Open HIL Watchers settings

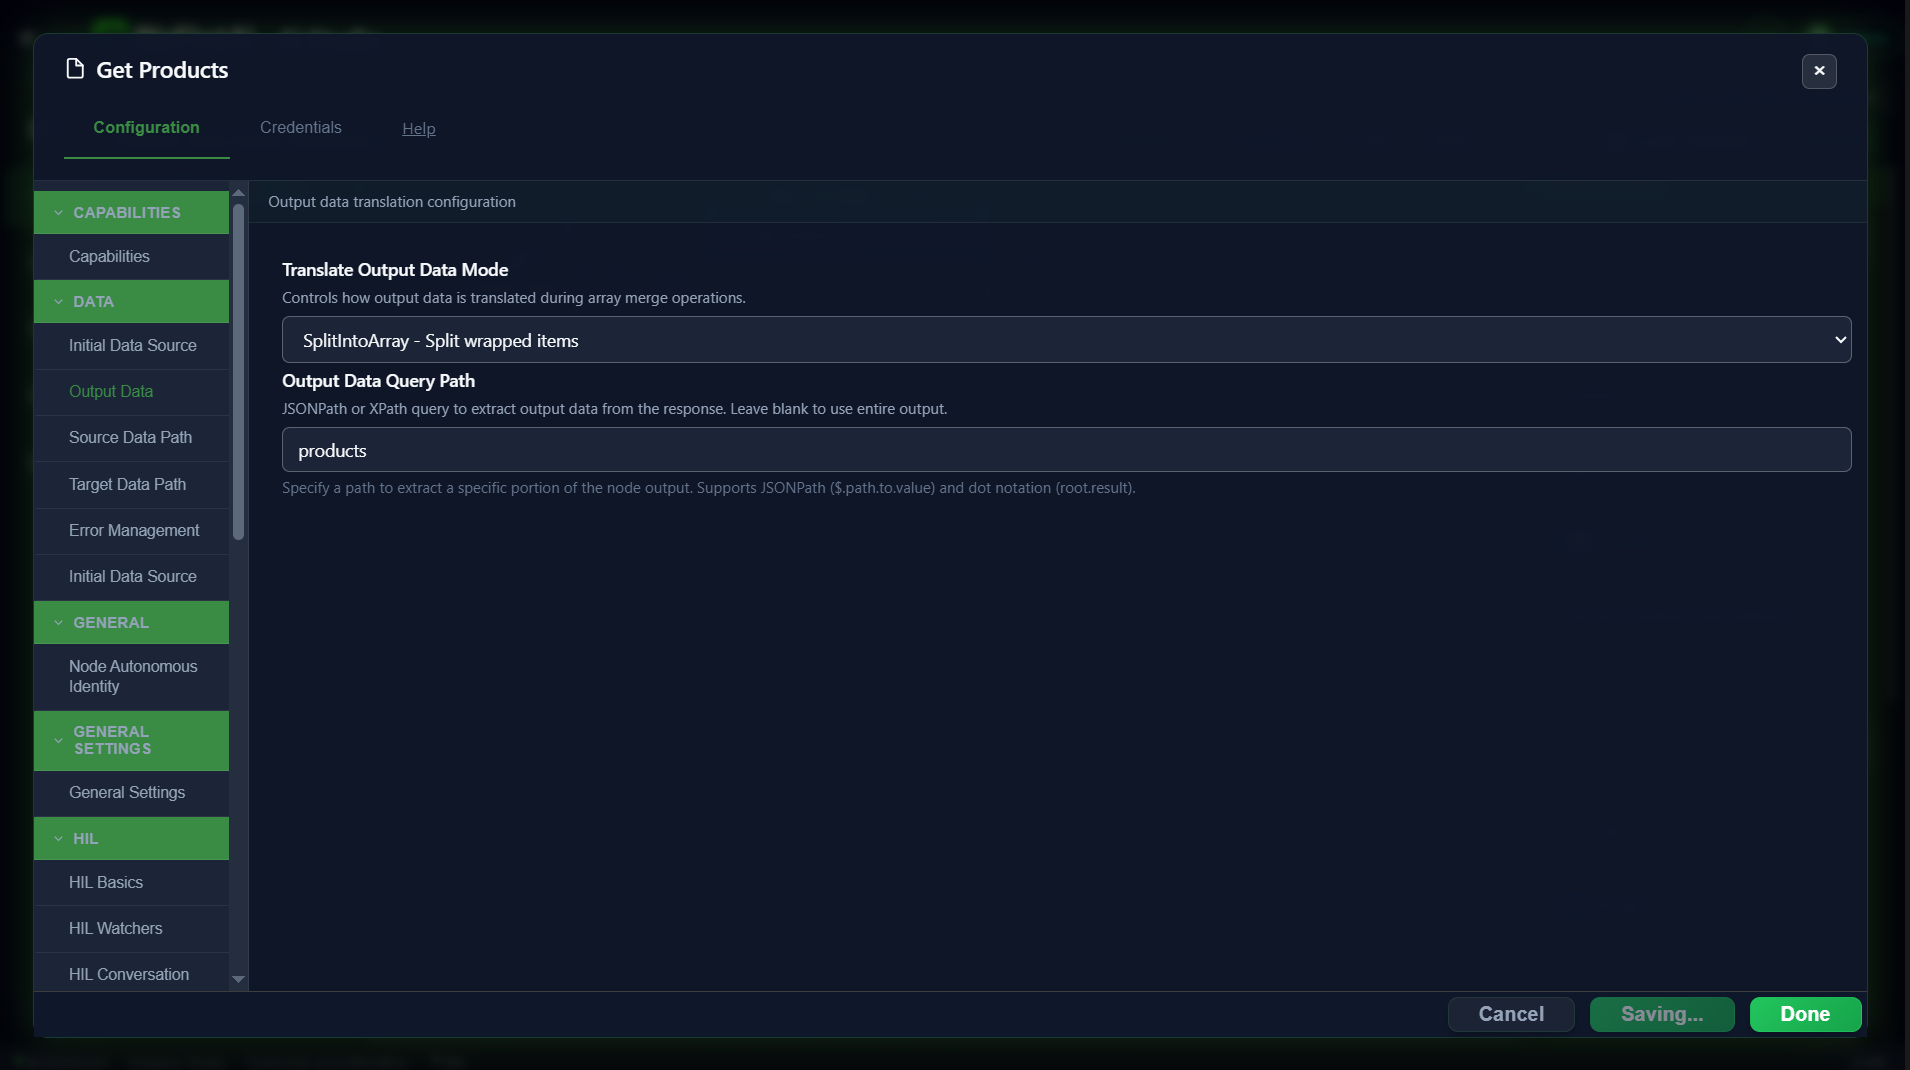[x=131, y=929]
